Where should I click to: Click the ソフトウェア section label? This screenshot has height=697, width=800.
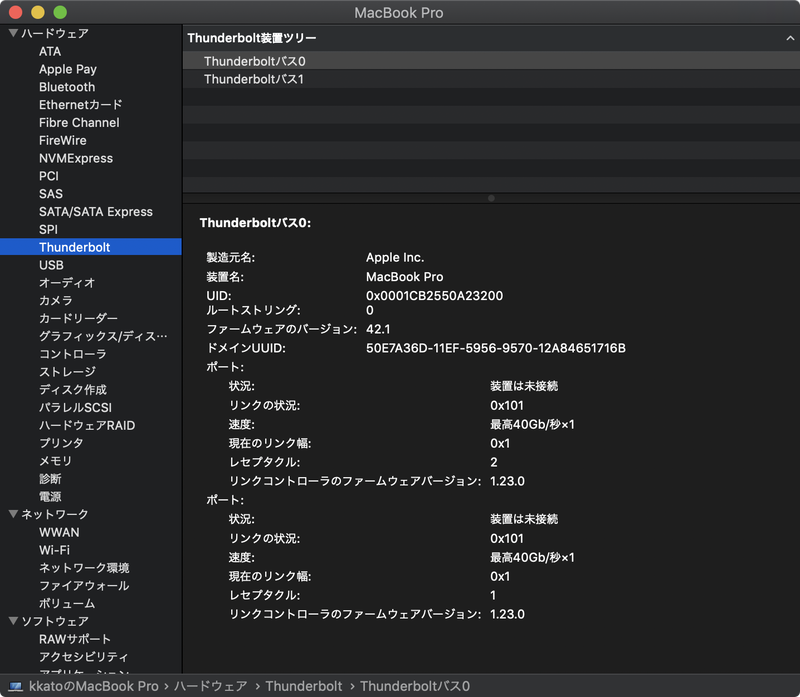coord(55,621)
